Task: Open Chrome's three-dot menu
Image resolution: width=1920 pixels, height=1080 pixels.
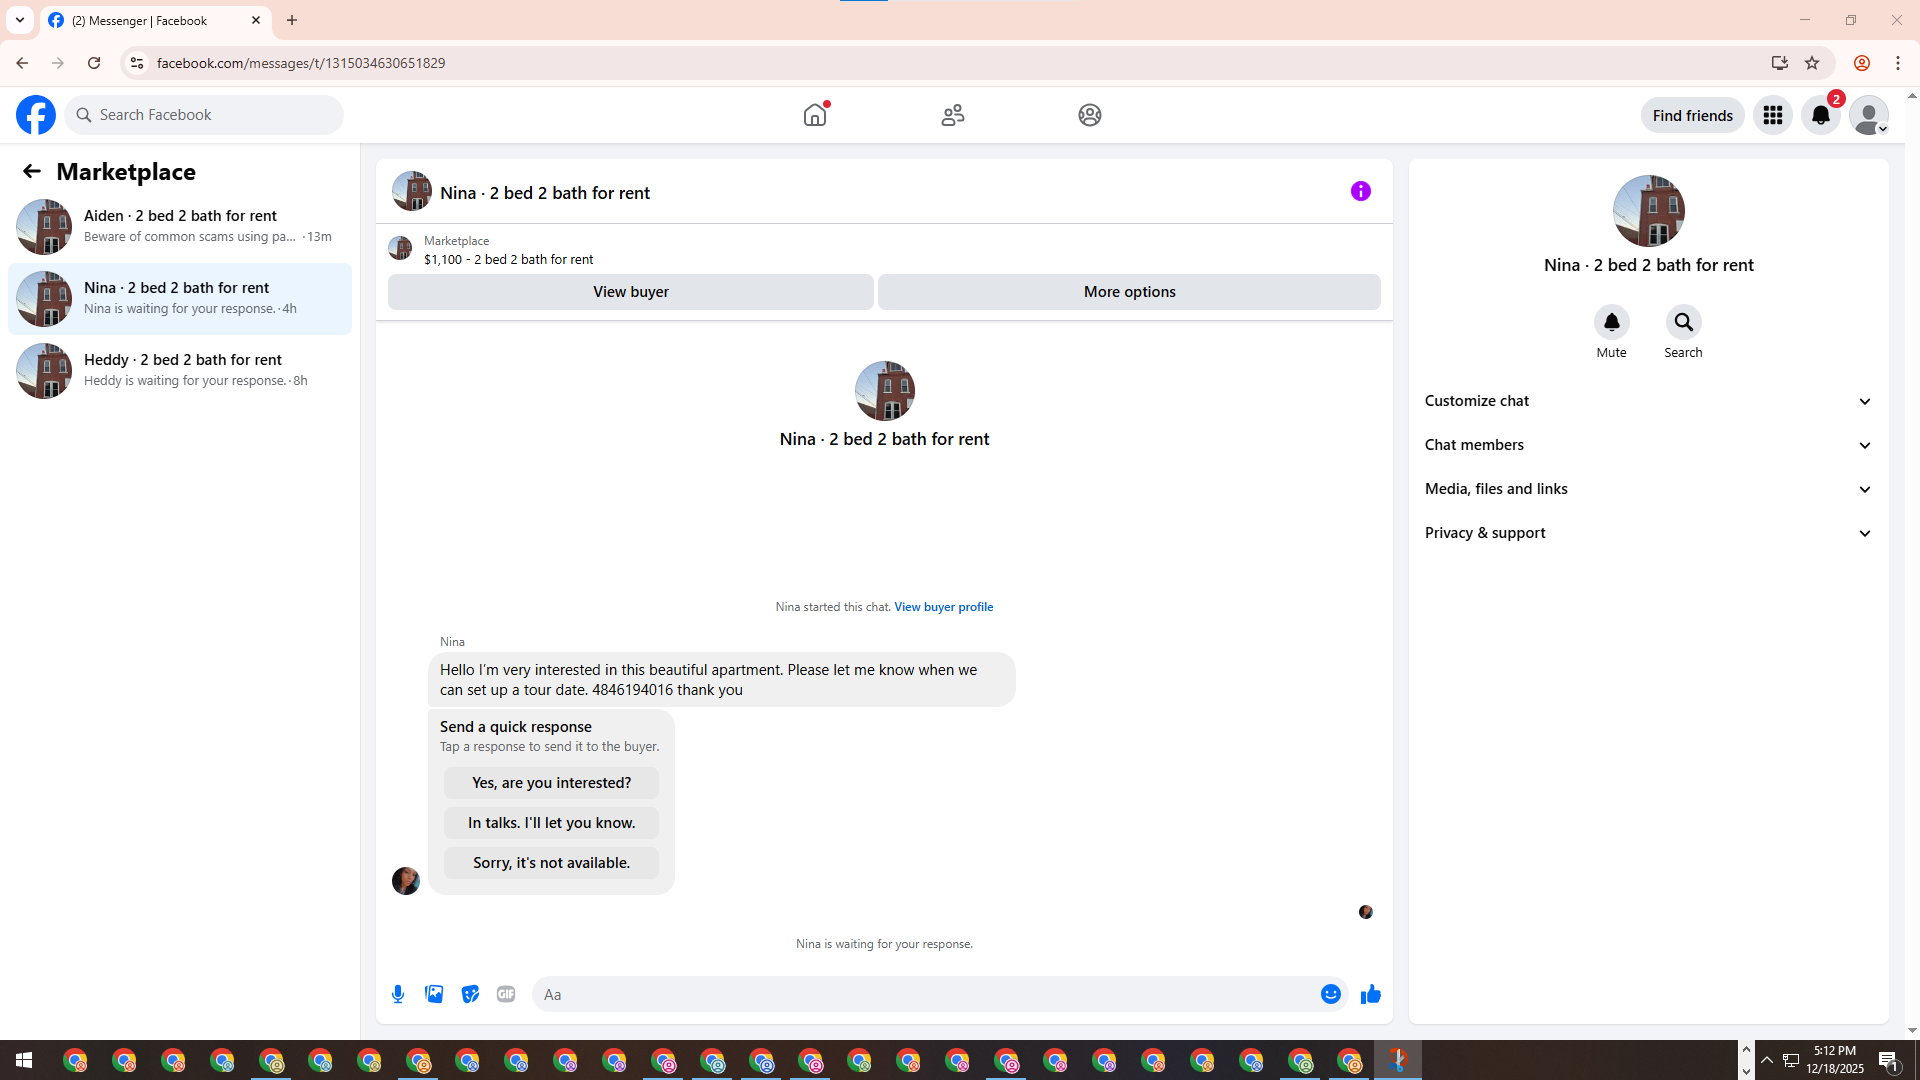Action: click(1898, 63)
